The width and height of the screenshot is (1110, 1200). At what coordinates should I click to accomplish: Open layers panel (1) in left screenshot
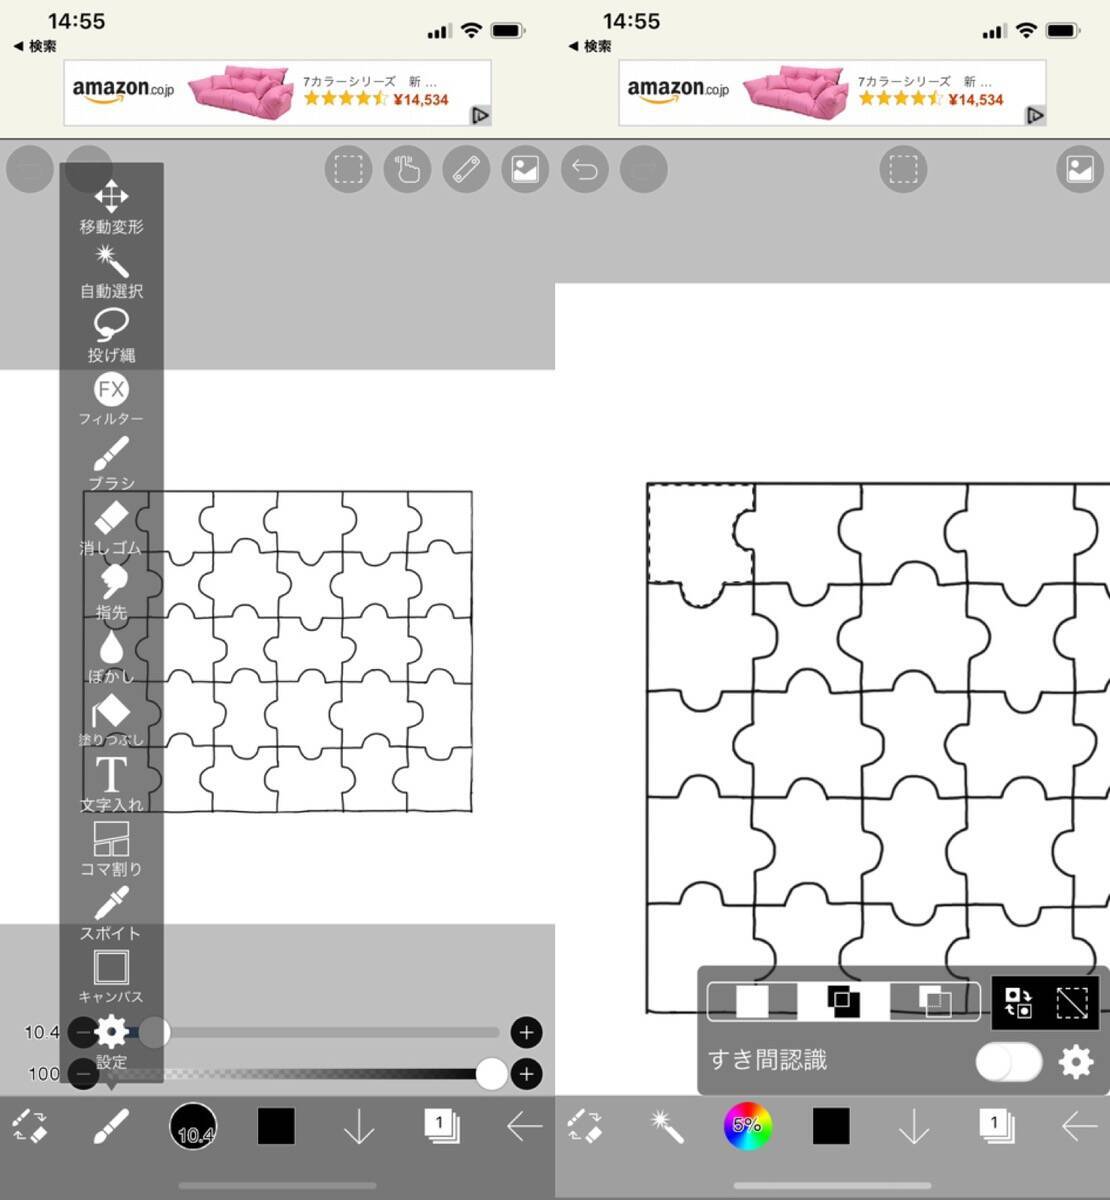(x=441, y=1126)
